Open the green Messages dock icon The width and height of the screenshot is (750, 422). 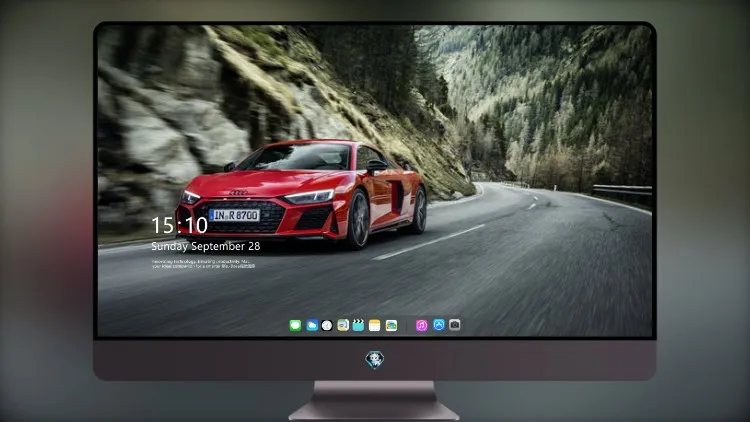(295, 325)
